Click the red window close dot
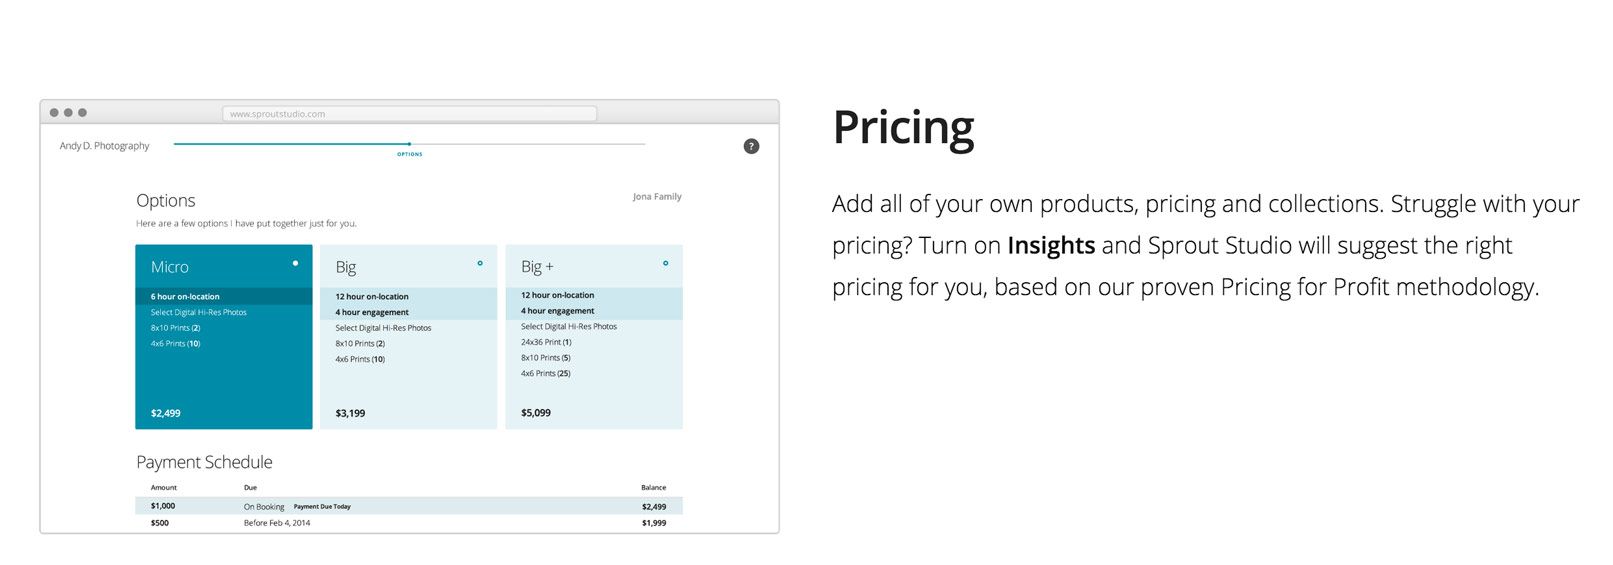This screenshot has height=565, width=1613. coord(54,113)
